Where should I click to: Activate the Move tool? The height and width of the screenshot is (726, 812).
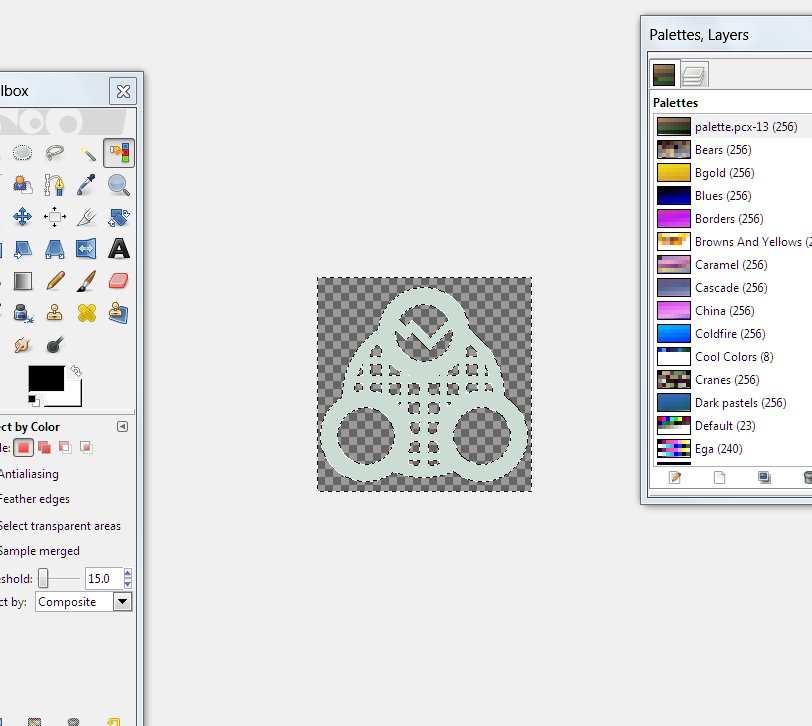[x=23, y=217]
